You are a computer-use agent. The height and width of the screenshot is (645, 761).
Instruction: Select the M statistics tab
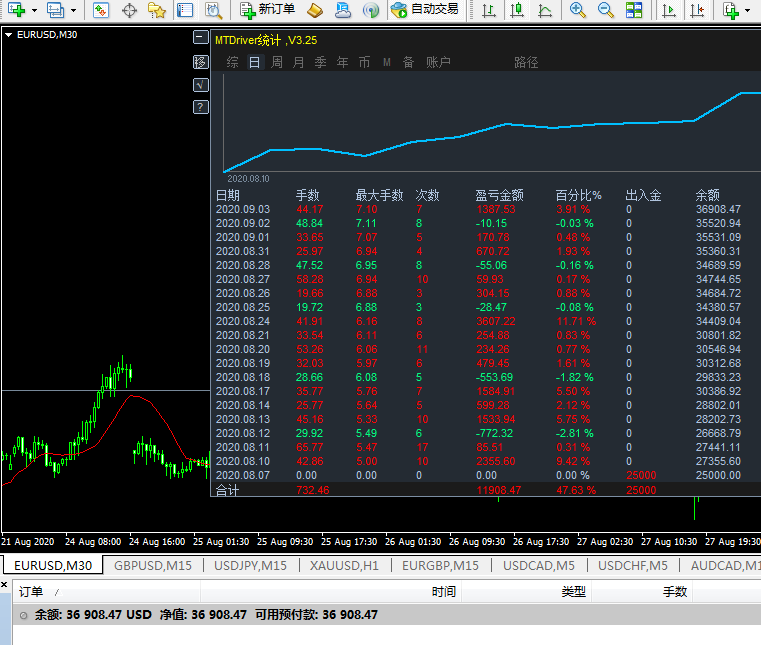387,62
